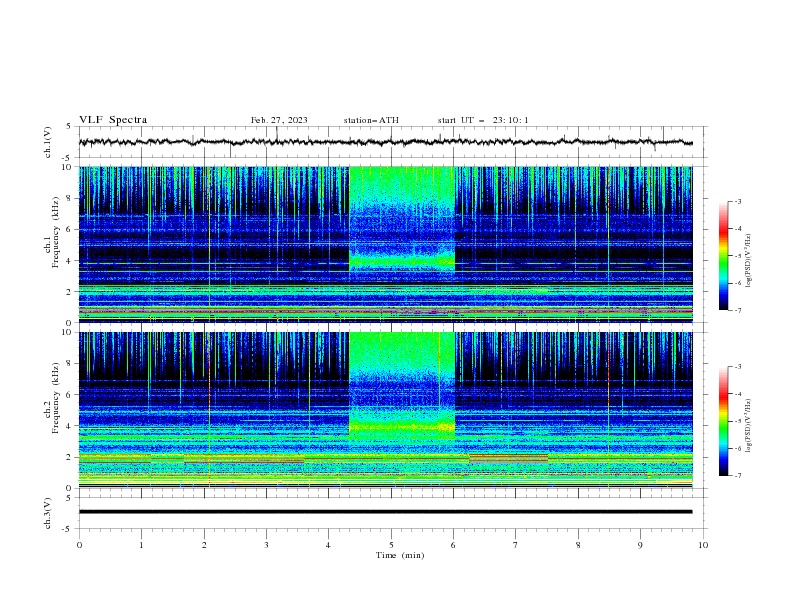792x612 pixels.
Task: Click the ch.3(V) flat black trace
Action: click(385, 512)
